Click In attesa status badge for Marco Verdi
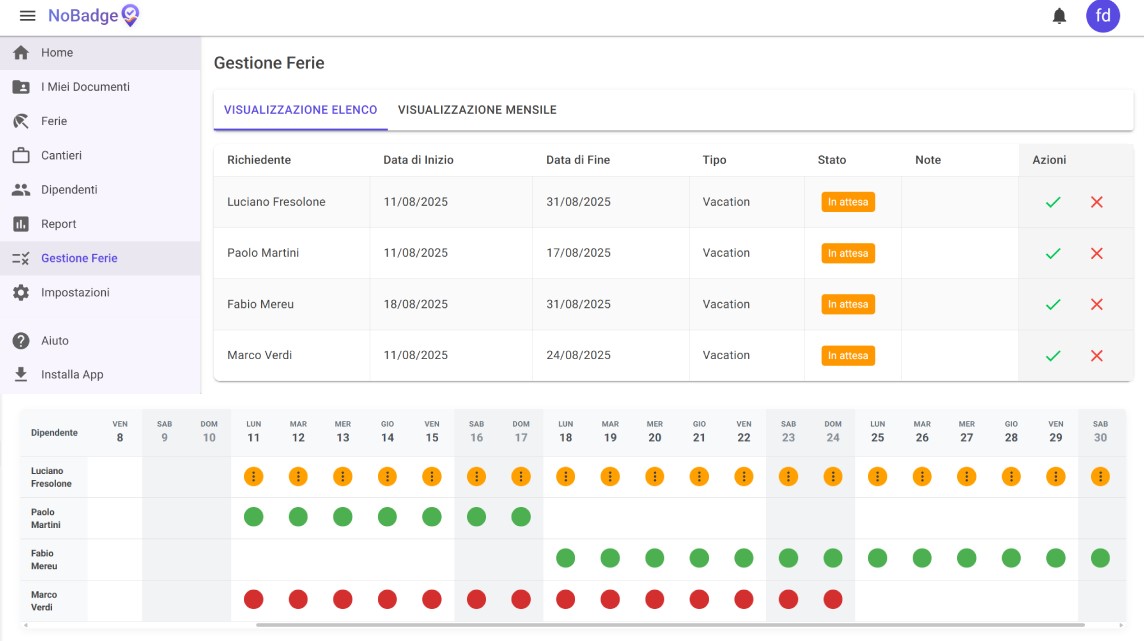1144x641 pixels. (x=847, y=356)
